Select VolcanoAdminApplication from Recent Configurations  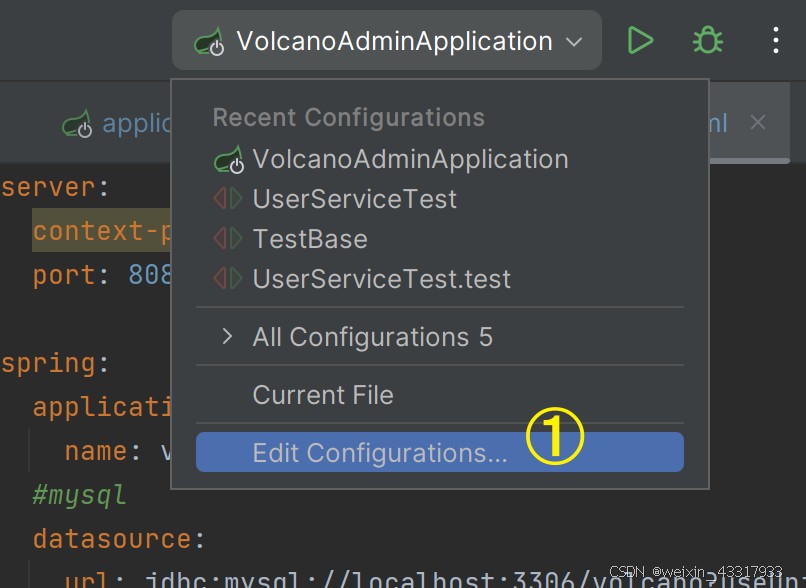[410, 159]
